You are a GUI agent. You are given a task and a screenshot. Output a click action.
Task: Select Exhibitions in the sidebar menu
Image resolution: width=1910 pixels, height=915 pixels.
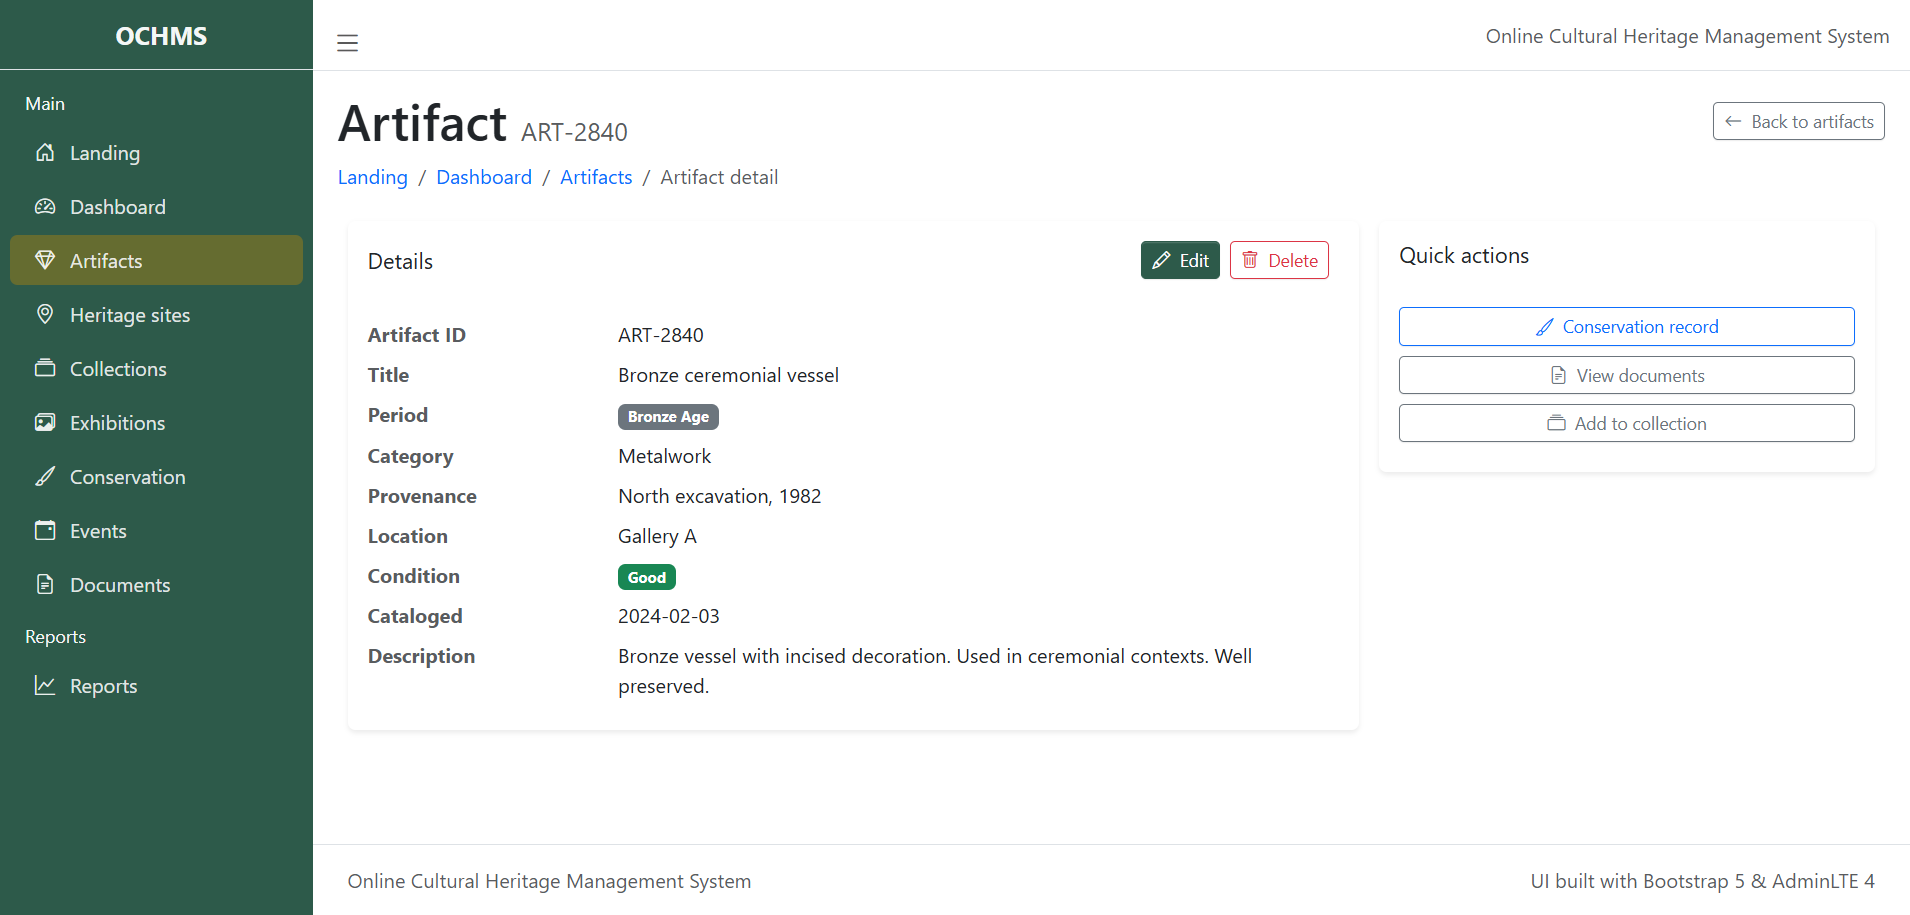[117, 422]
